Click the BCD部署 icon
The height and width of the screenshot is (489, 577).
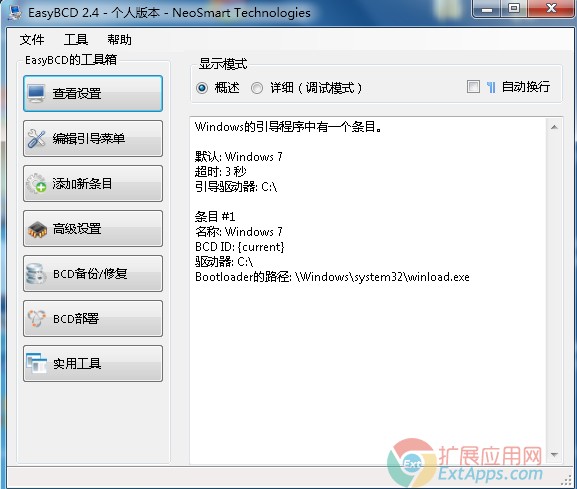36,319
